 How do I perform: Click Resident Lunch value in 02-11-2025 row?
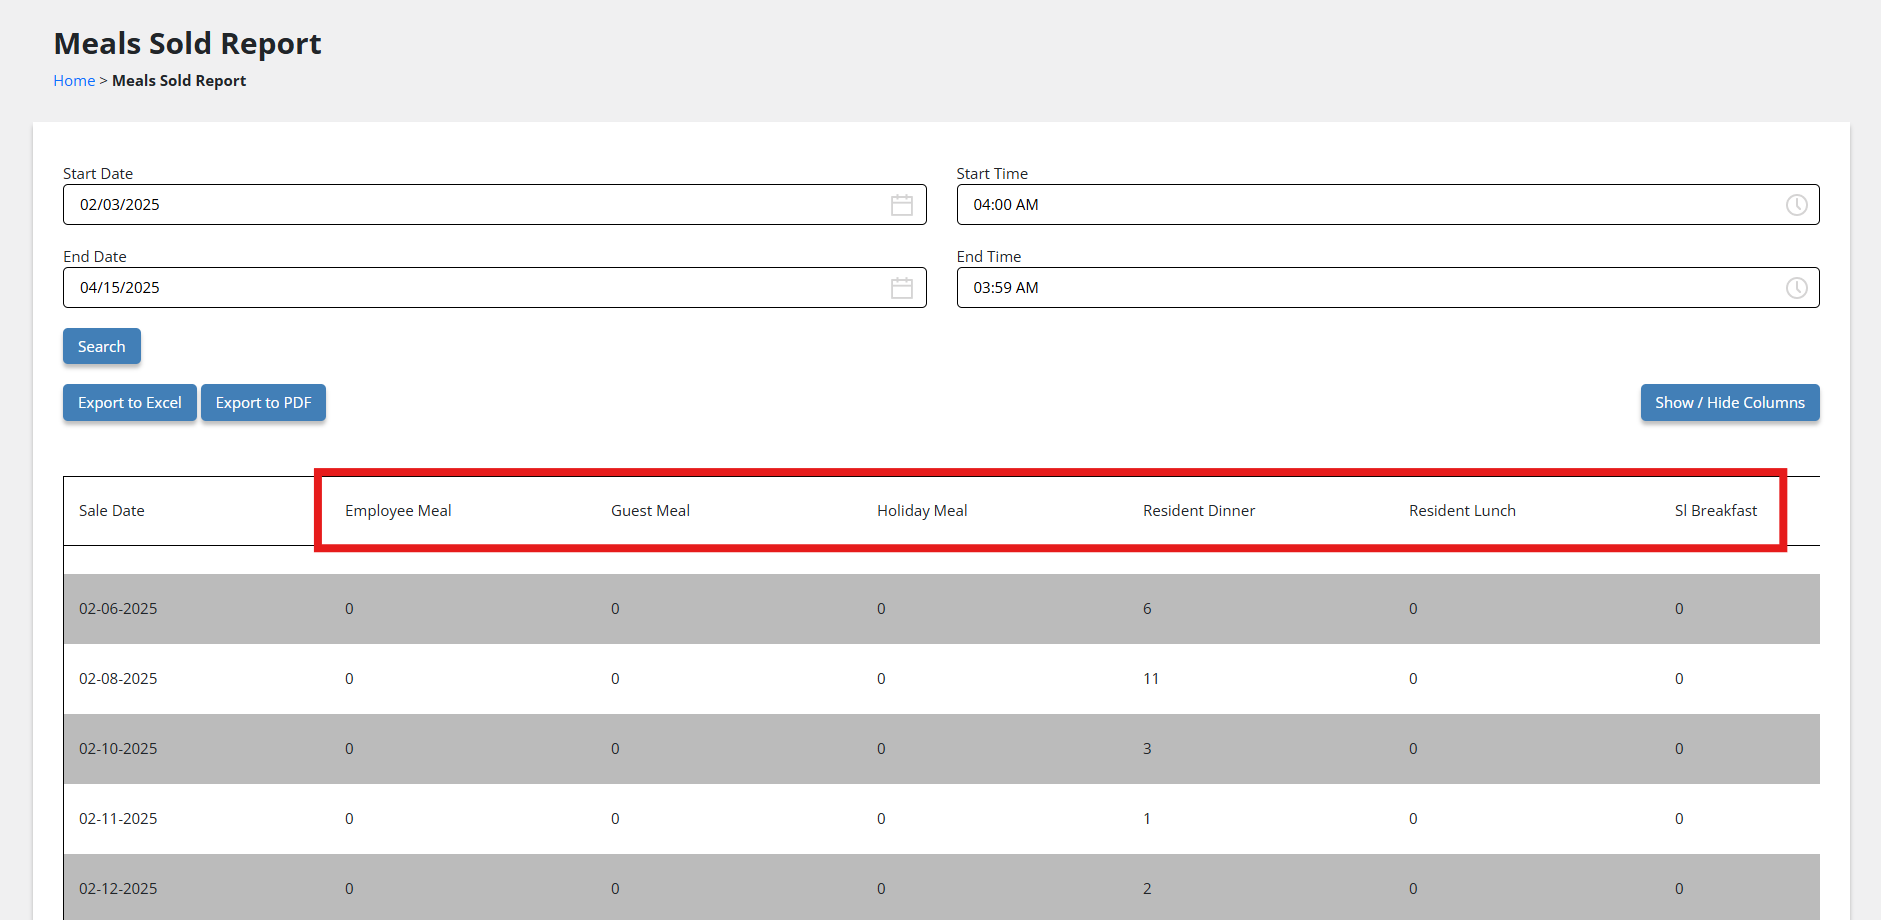pos(1413,819)
